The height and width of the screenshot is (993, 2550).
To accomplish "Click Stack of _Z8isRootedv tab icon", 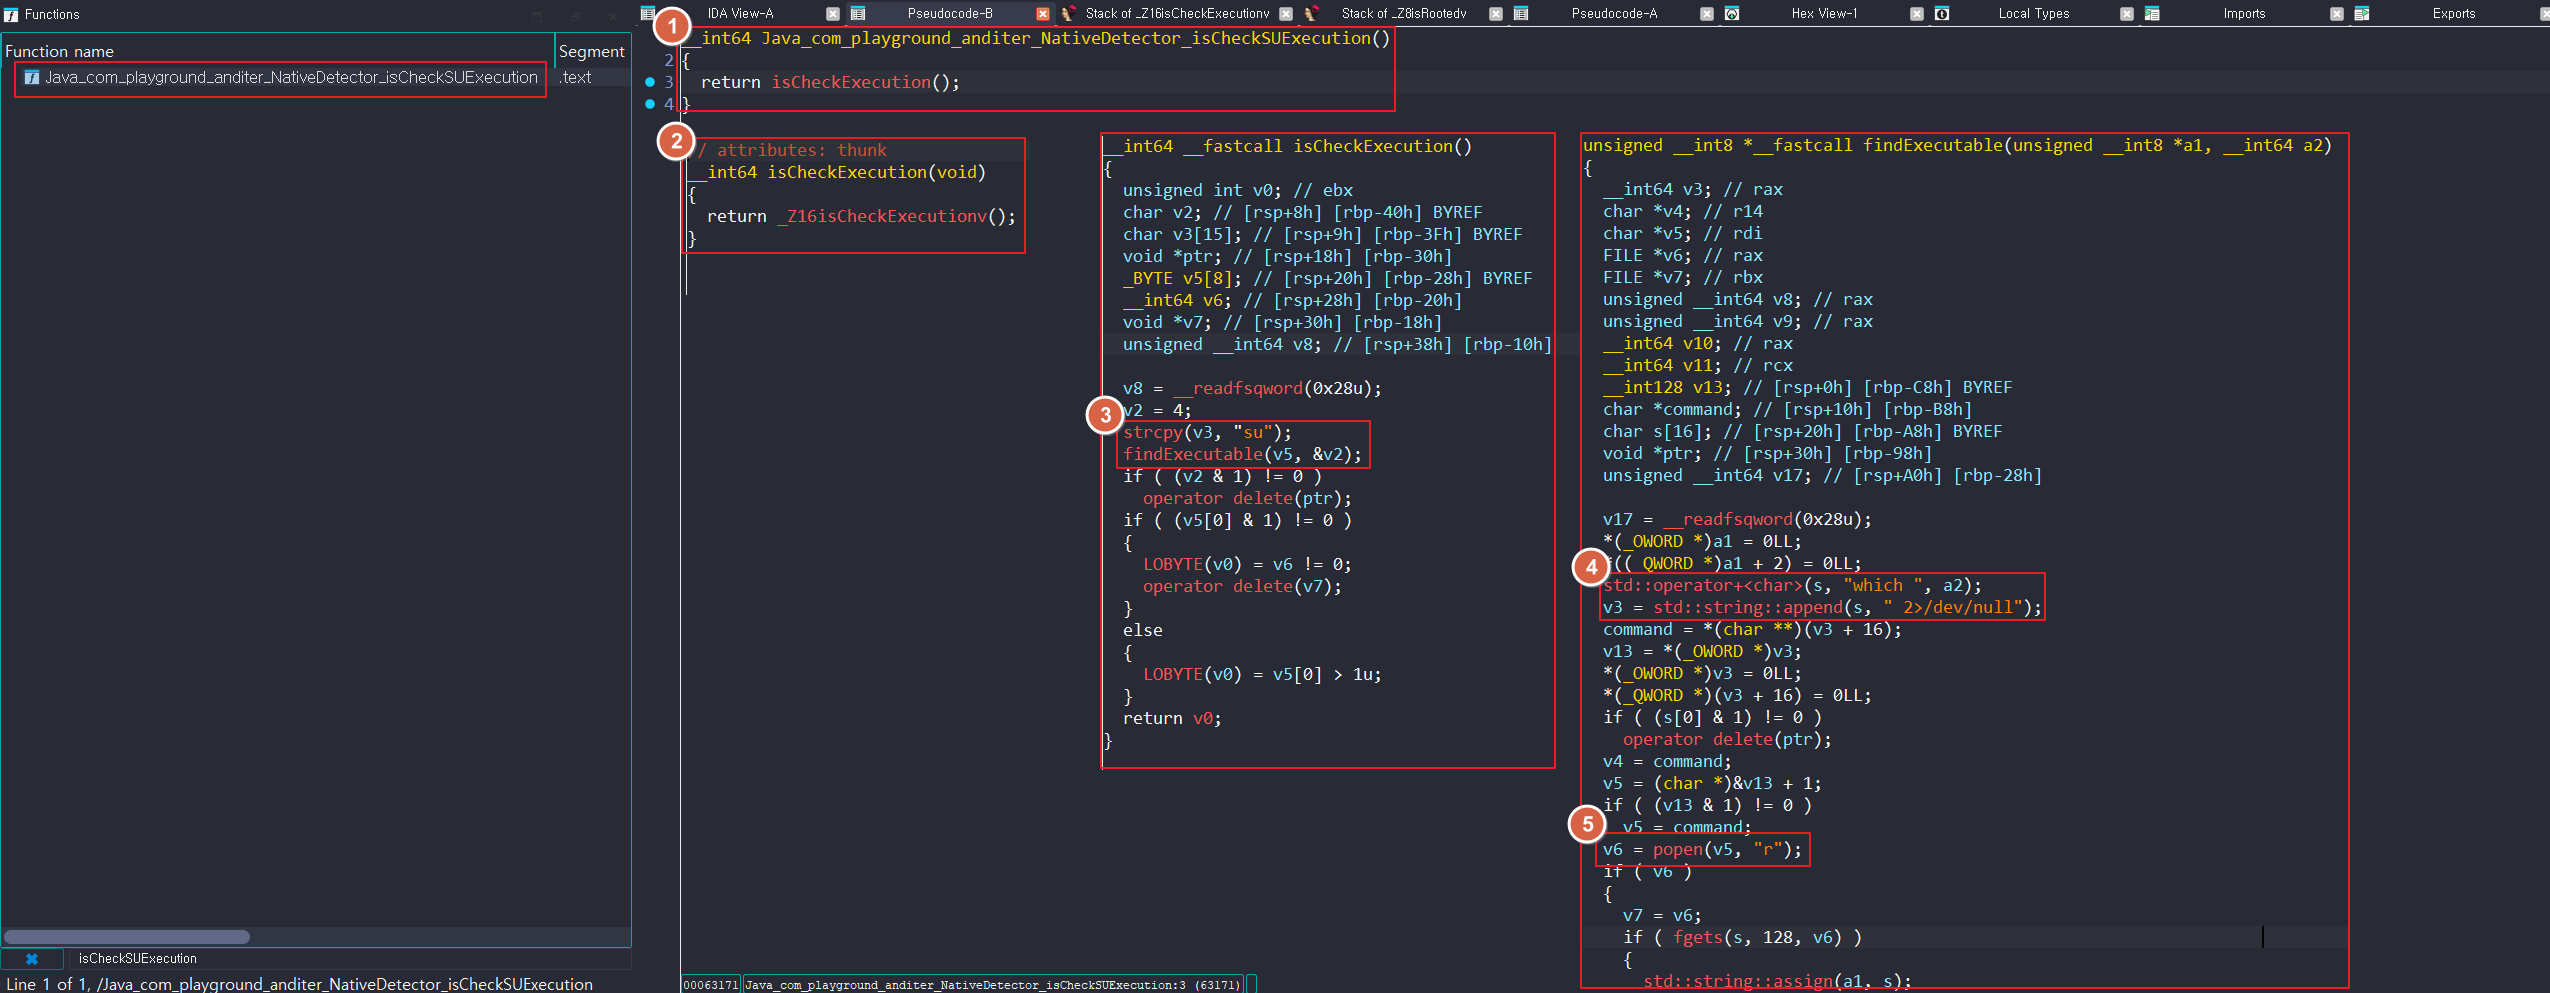I will [x=1311, y=13].
